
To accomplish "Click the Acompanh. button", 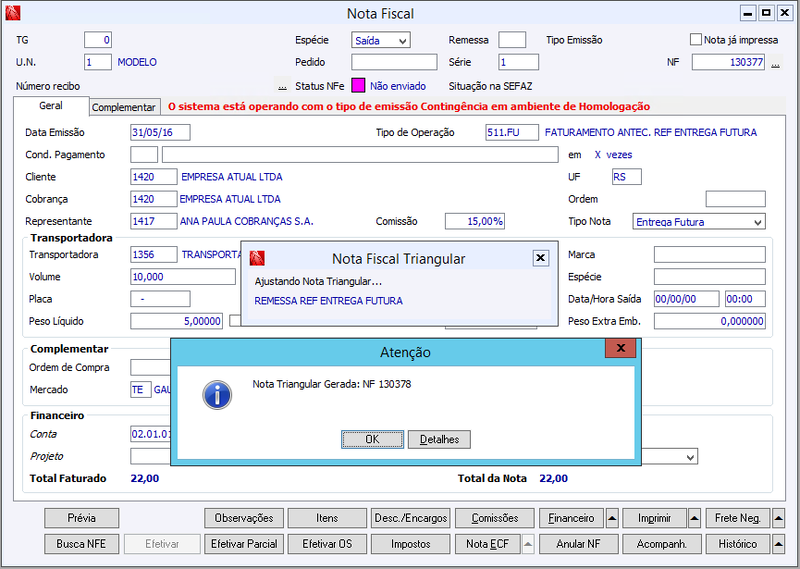I will point(662,544).
